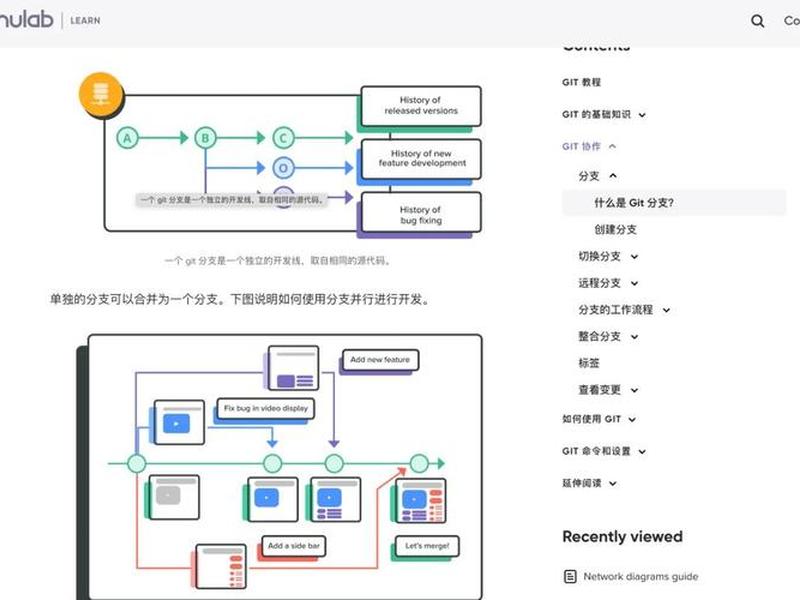The width and height of the screenshot is (800, 600).
Task: Click History of new feature development label
Action: 421,159
